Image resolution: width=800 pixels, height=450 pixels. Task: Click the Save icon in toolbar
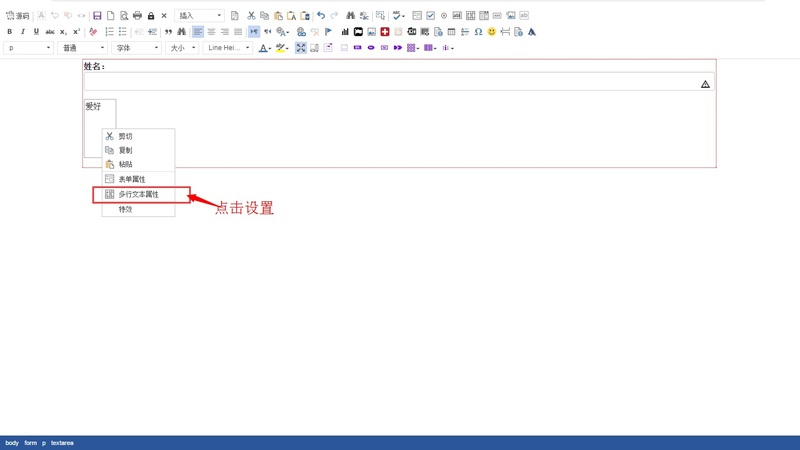click(x=97, y=16)
